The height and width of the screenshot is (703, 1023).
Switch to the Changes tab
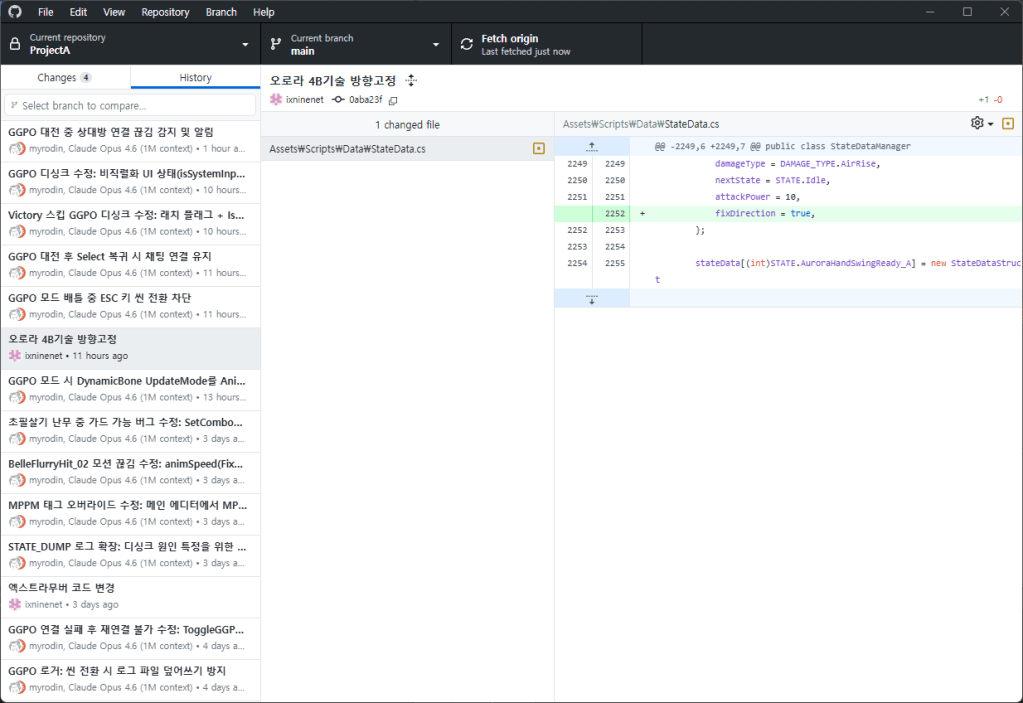pyautogui.click(x=65, y=77)
